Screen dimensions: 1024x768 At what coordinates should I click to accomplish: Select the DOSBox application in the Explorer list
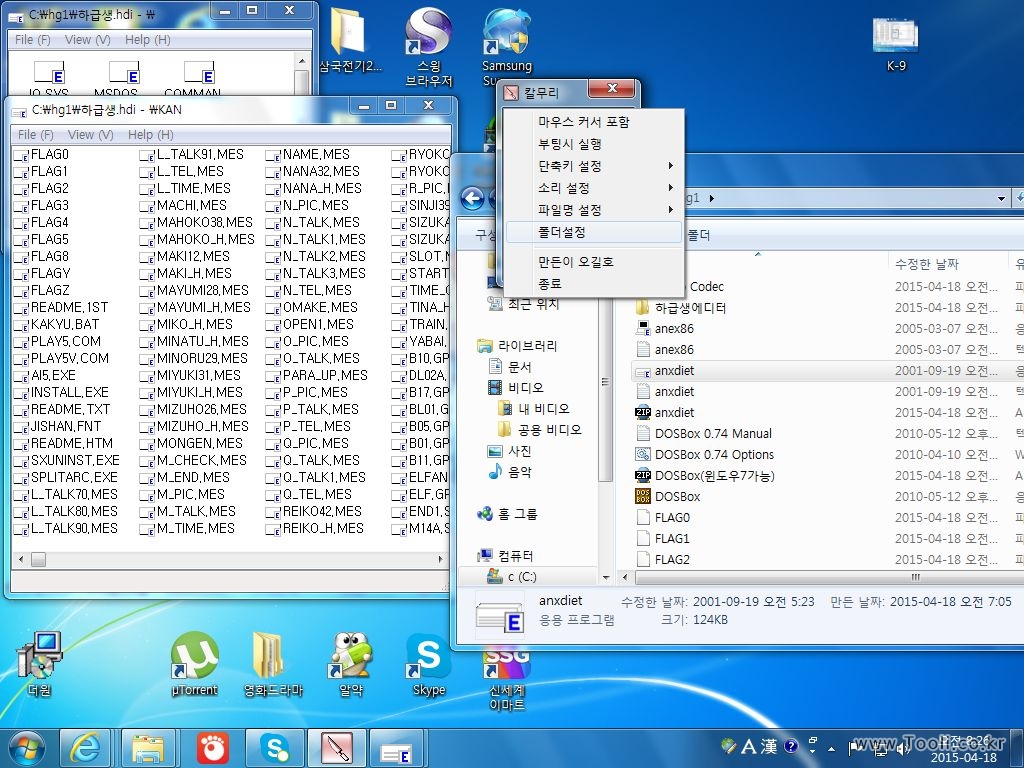click(677, 496)
